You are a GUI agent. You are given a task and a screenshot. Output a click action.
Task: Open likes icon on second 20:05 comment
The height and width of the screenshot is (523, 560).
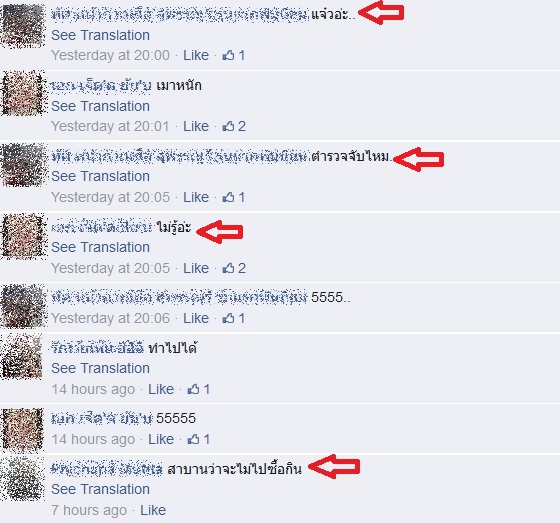(x=229, y=268)
